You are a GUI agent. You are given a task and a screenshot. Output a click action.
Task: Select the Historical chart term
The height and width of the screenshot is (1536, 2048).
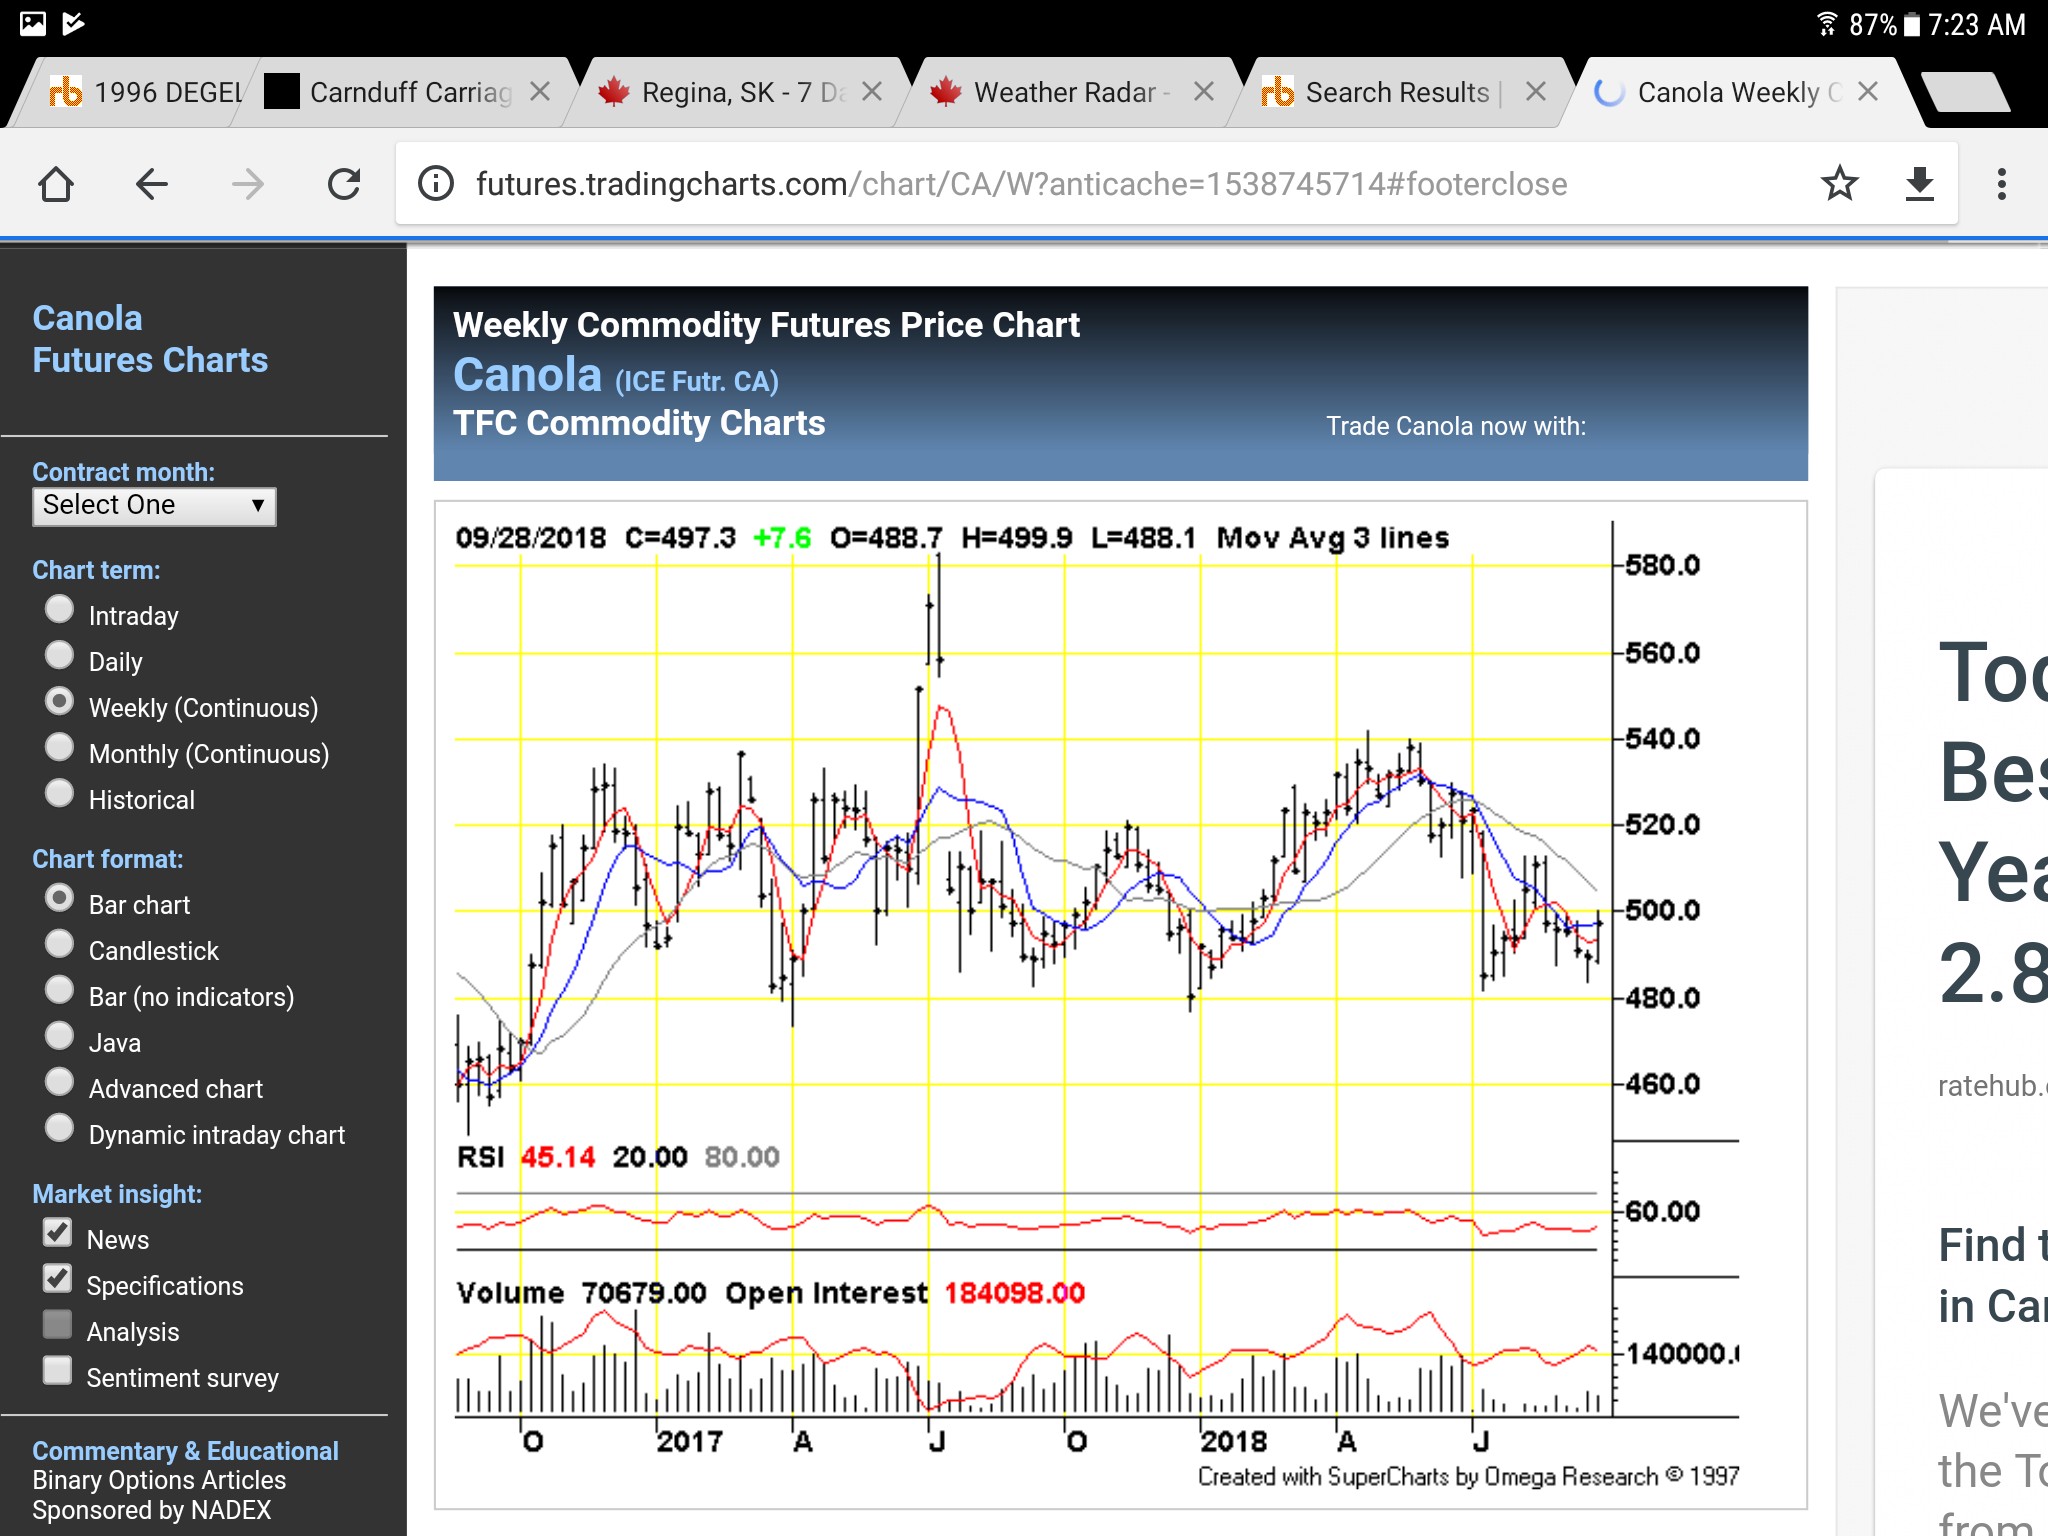point(60,793)
